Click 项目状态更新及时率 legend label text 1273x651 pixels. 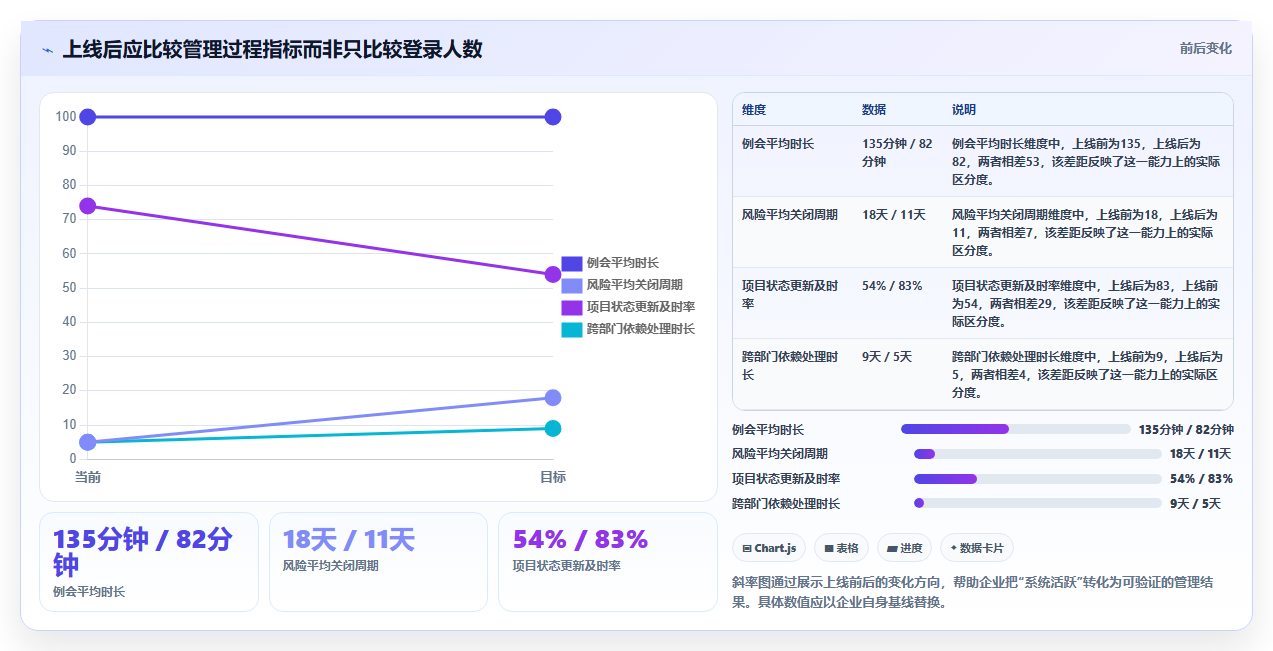(x=641, y=307)
